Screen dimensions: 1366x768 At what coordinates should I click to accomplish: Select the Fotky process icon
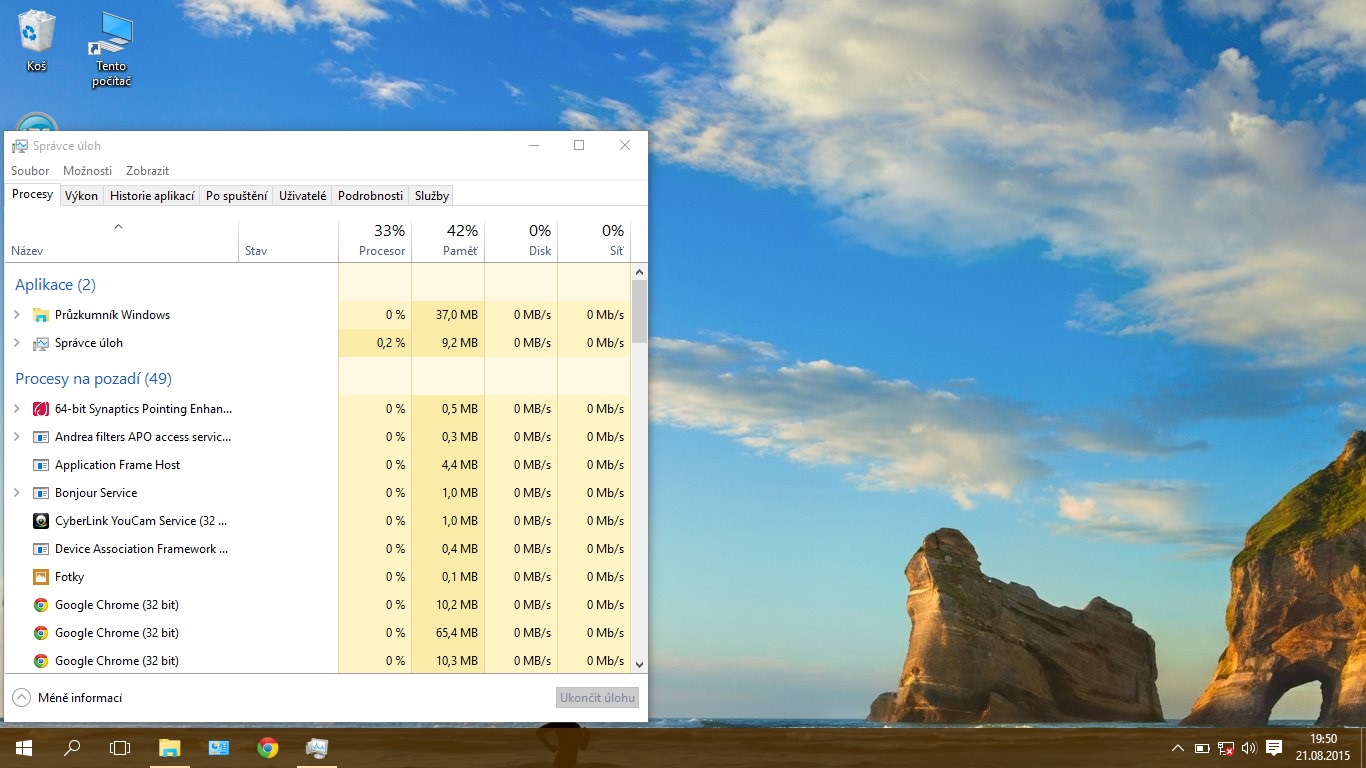(x=41, y=577)
